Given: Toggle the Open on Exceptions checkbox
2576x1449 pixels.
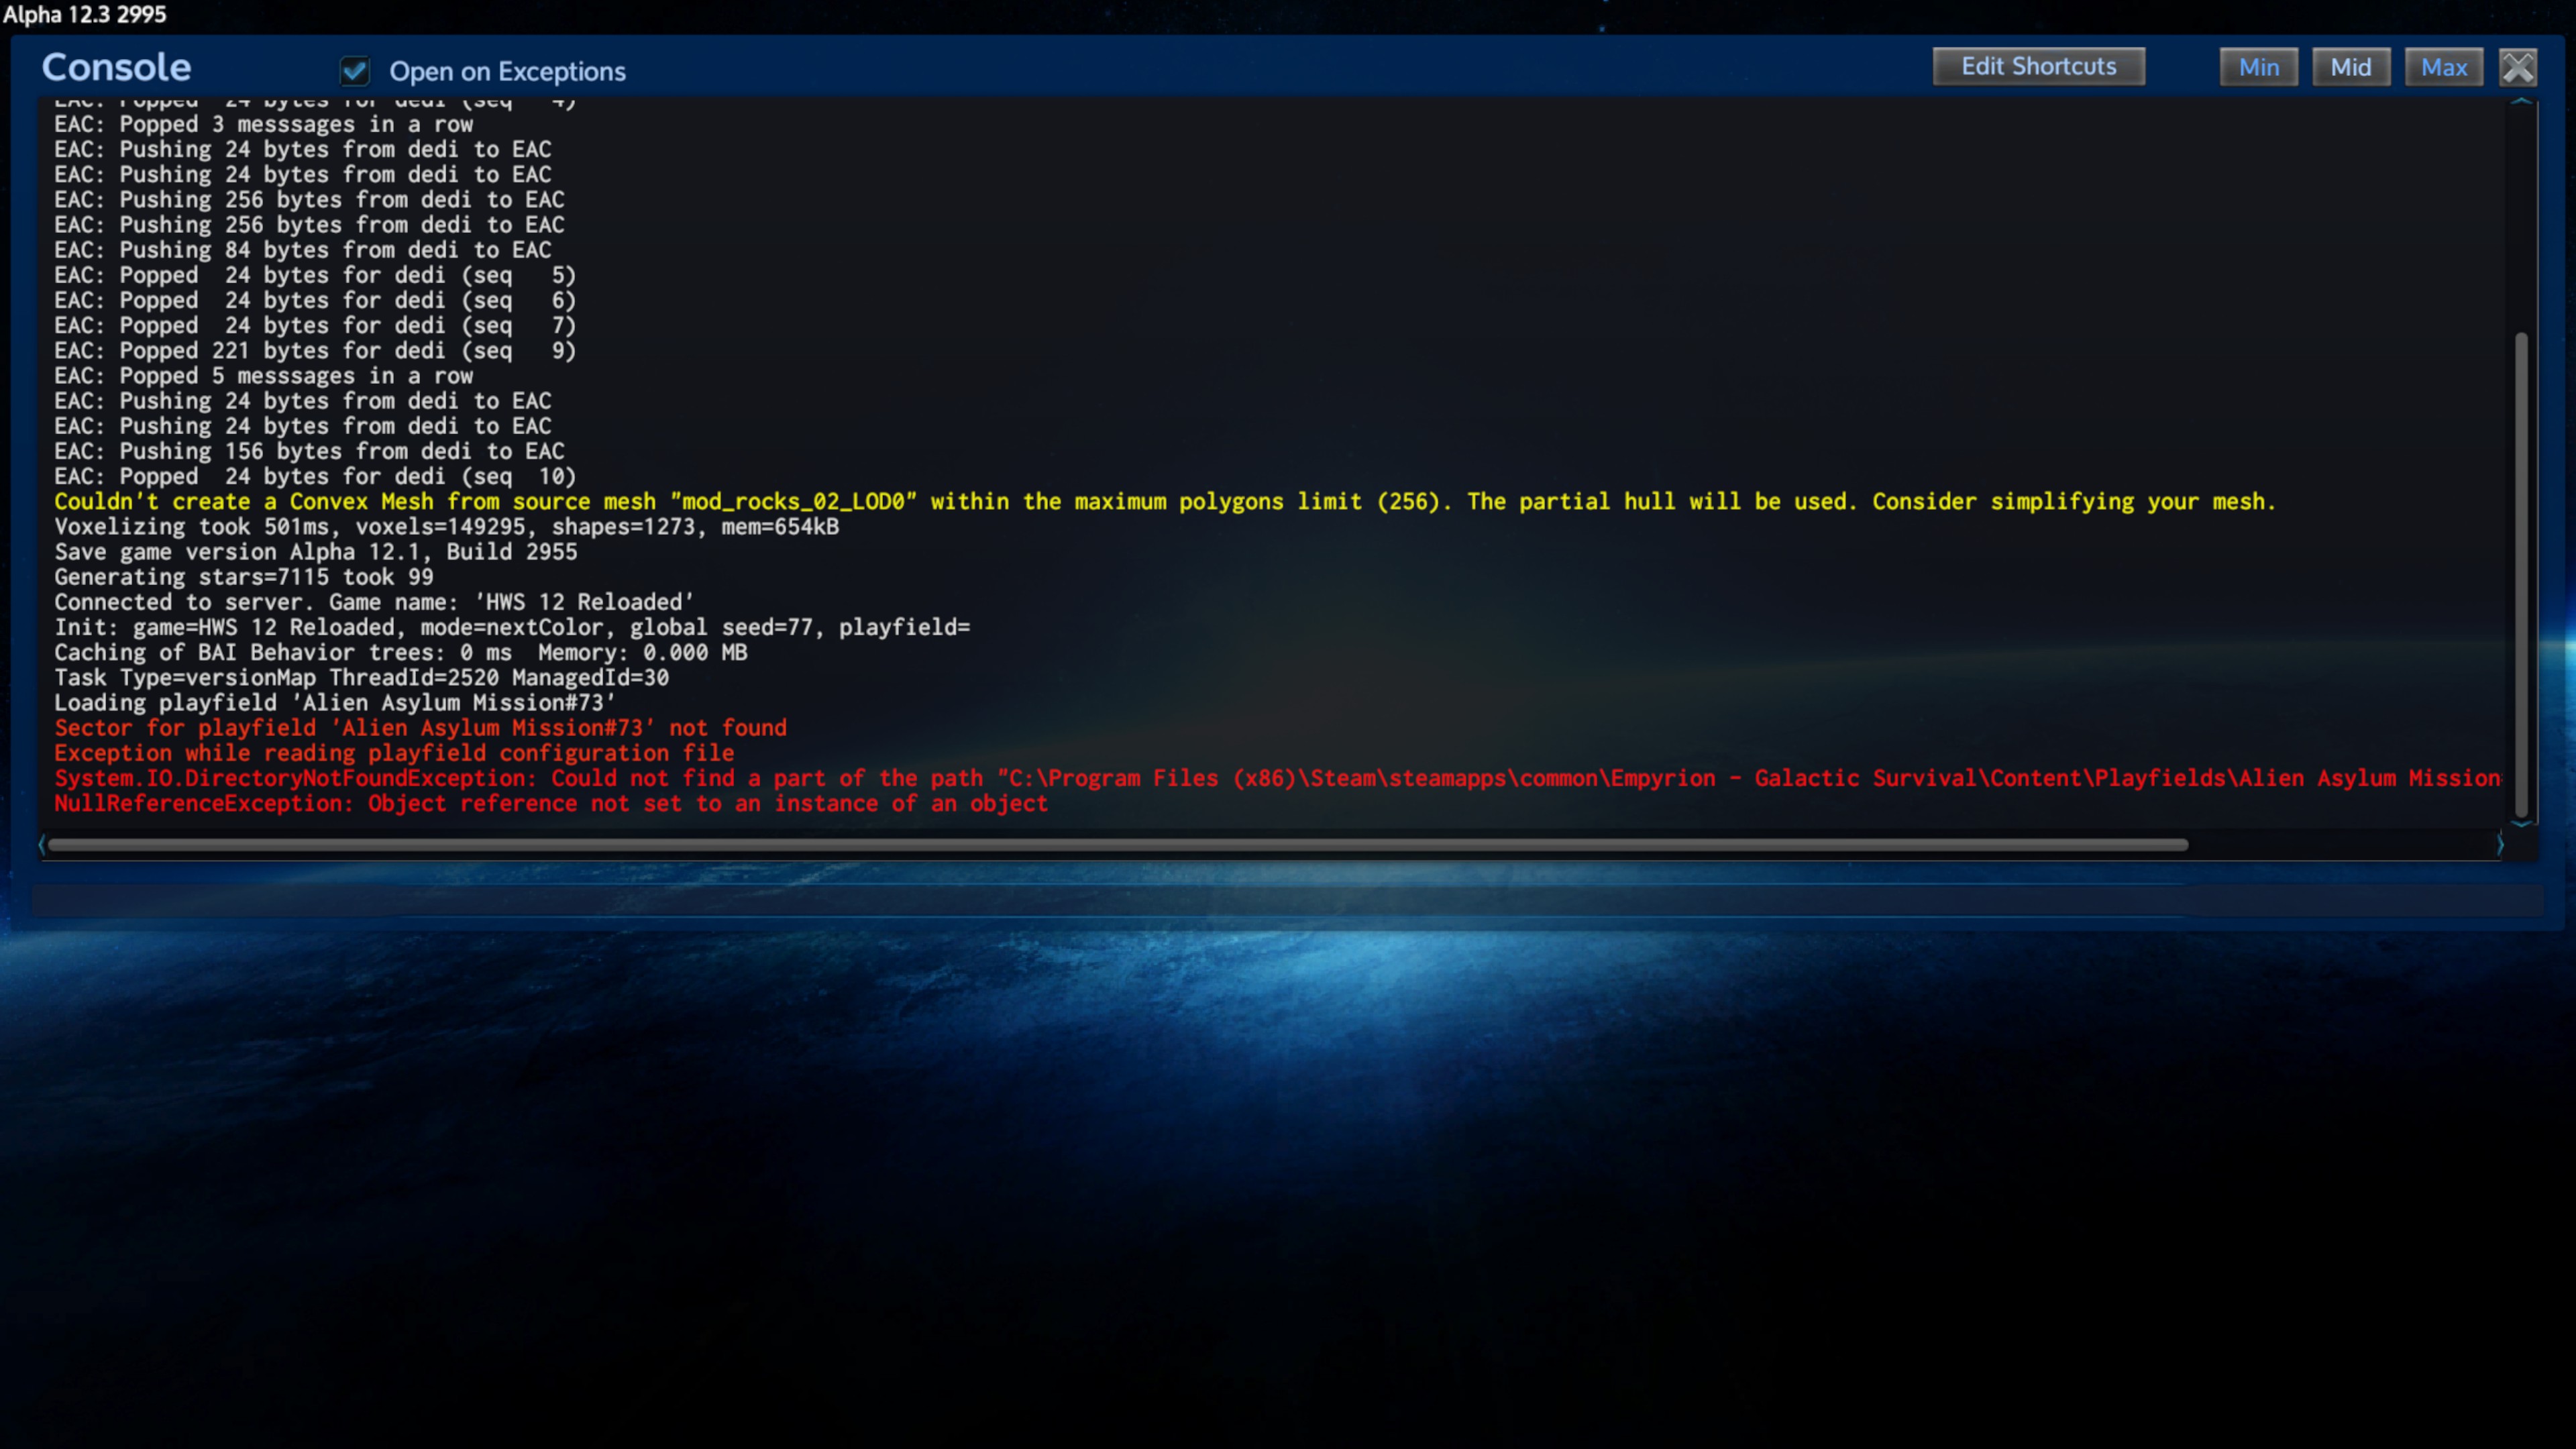Looking at the screenshot, I should (x=355, y=71).
